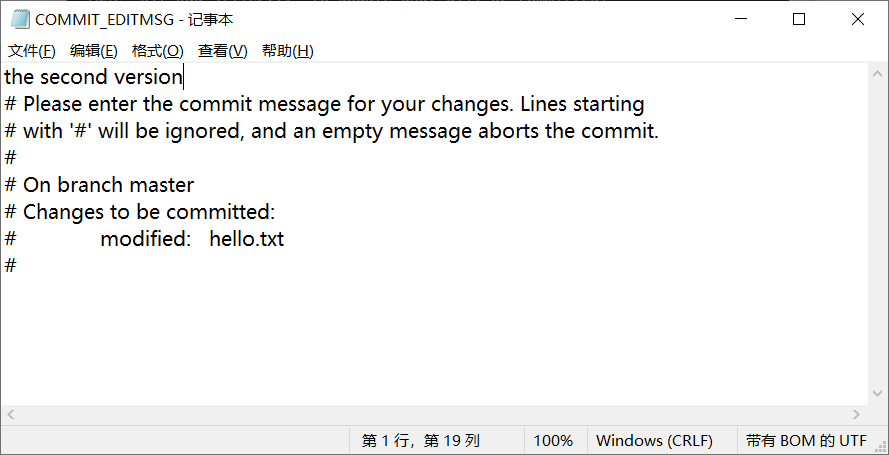Open the 查看(V) menu
Viewport: 889px width, 455px height.
pyautogui.click(x=223, y=51)
